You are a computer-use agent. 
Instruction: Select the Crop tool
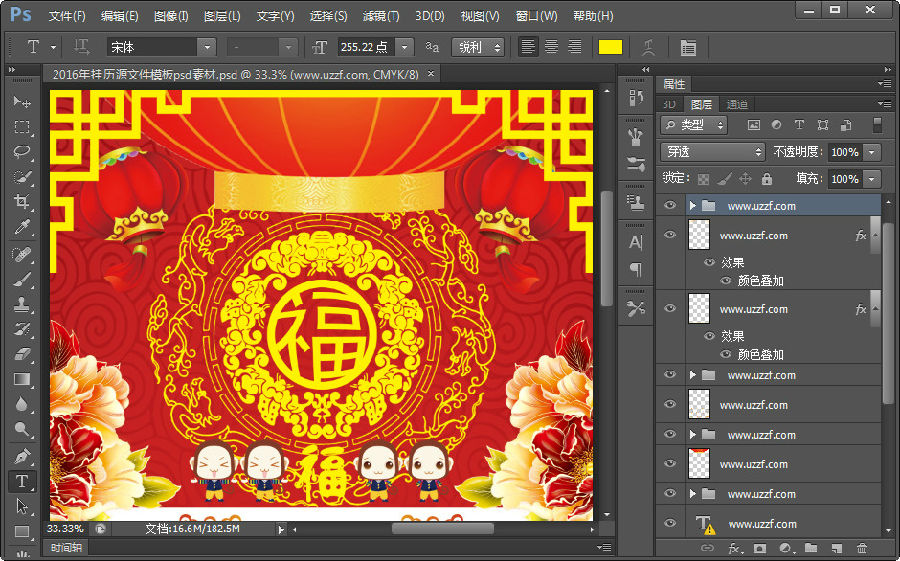[22, 202]
